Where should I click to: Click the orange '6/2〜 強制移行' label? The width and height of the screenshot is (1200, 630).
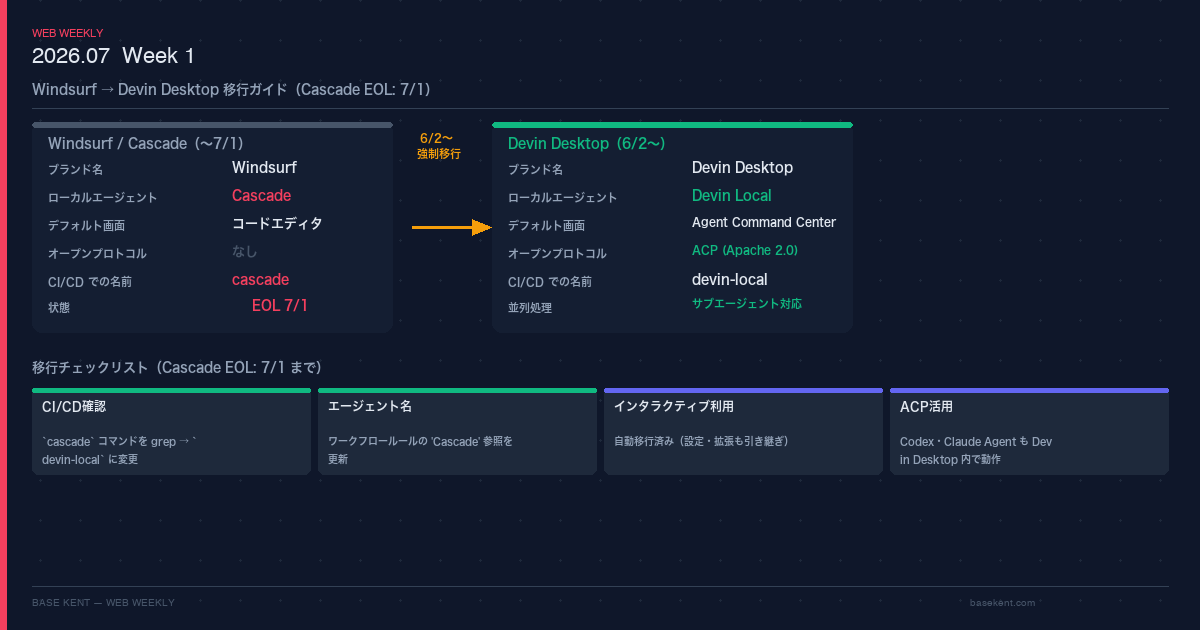tap(438, 146)
